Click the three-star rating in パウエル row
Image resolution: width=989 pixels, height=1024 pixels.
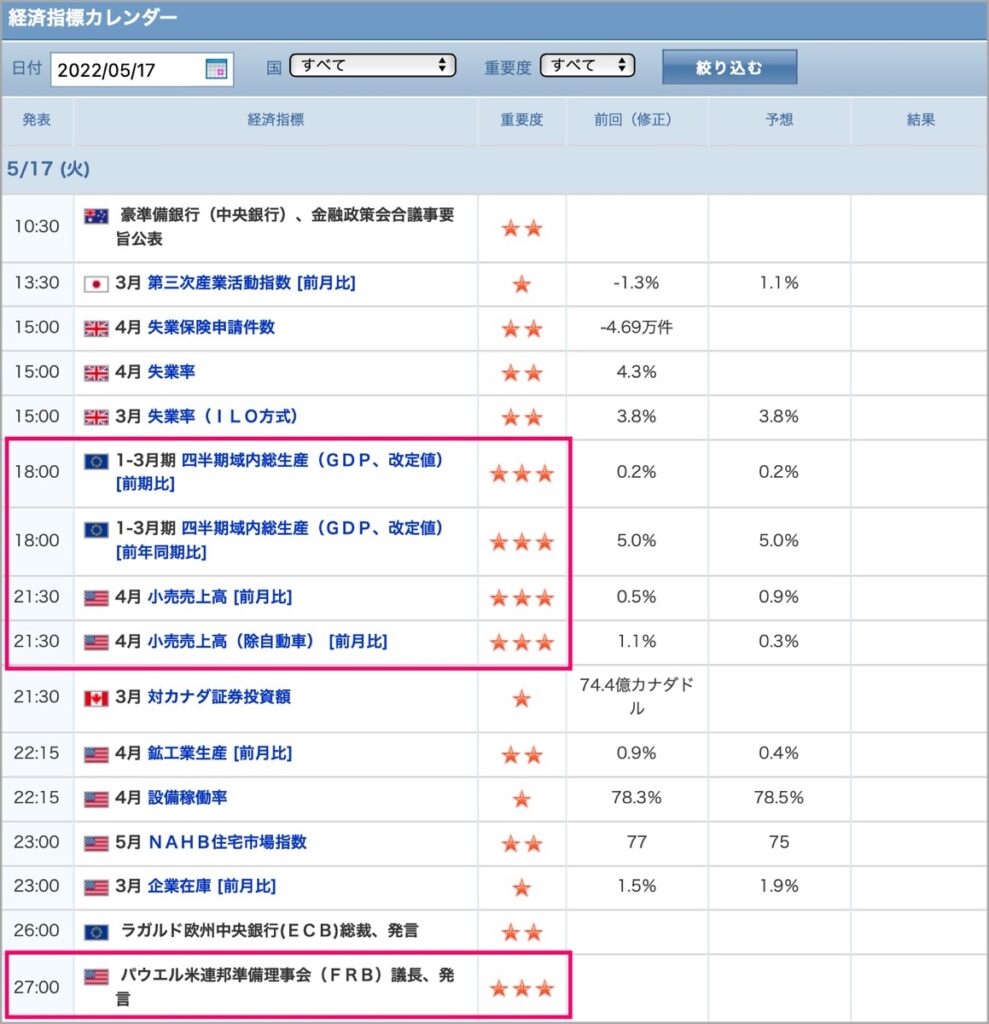coord(522,989)
